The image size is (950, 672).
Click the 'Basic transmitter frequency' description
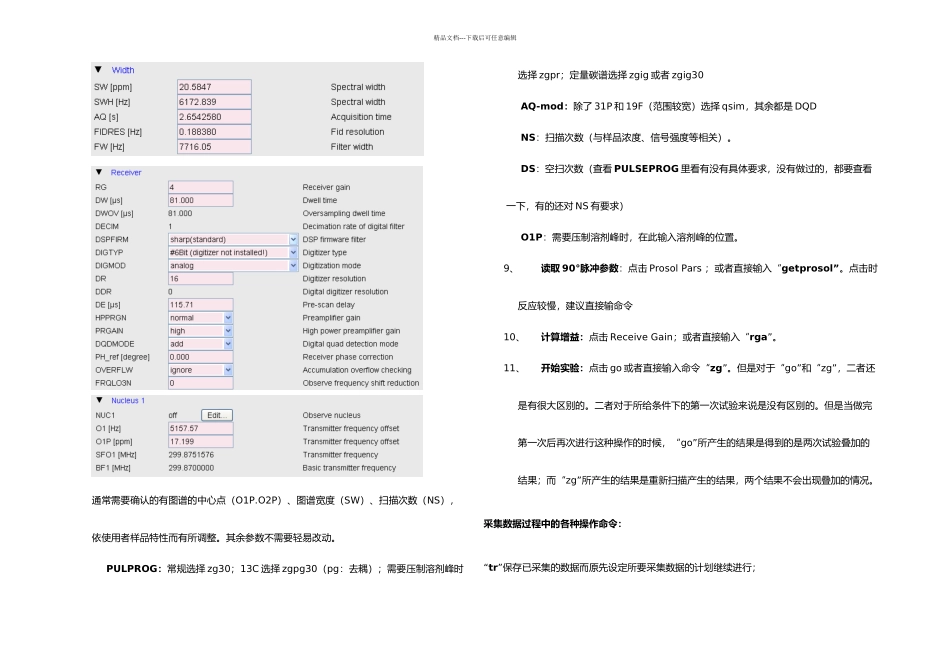coord(350,468)
